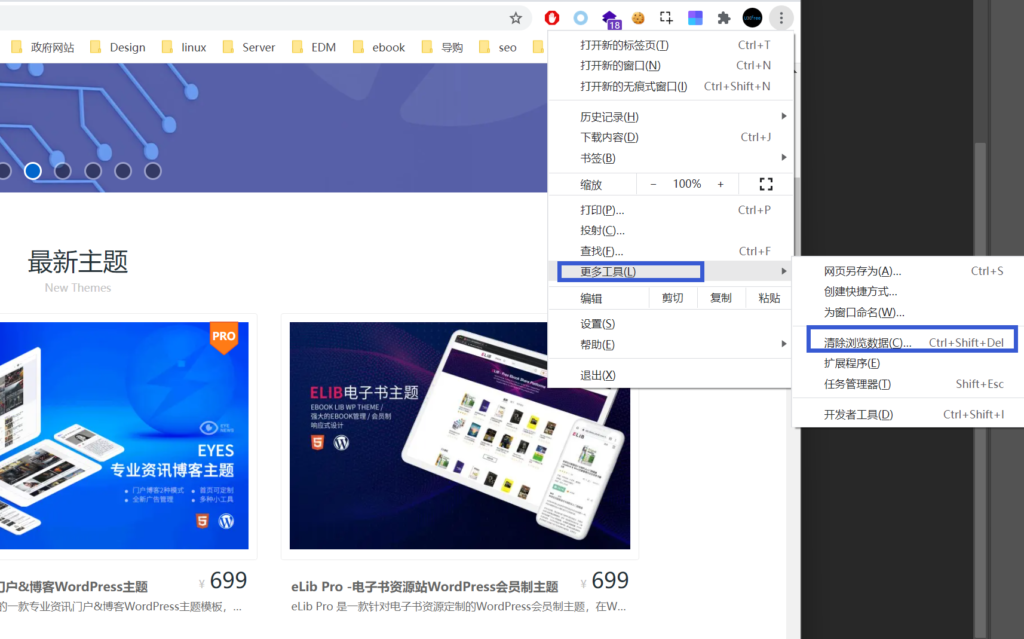Click the blue circle extension icon
1024x639 pixels.
[581, 18]
